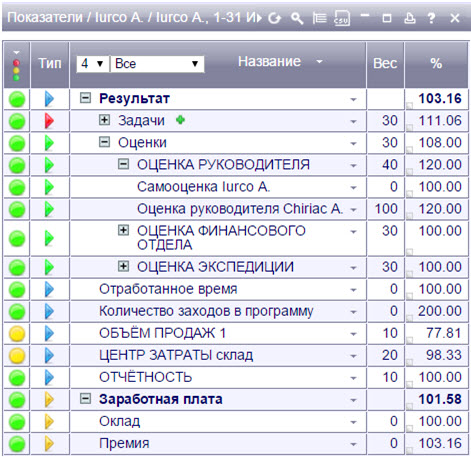Expand the Задачи tree node
471x457 pixels.
click(104, 120)
